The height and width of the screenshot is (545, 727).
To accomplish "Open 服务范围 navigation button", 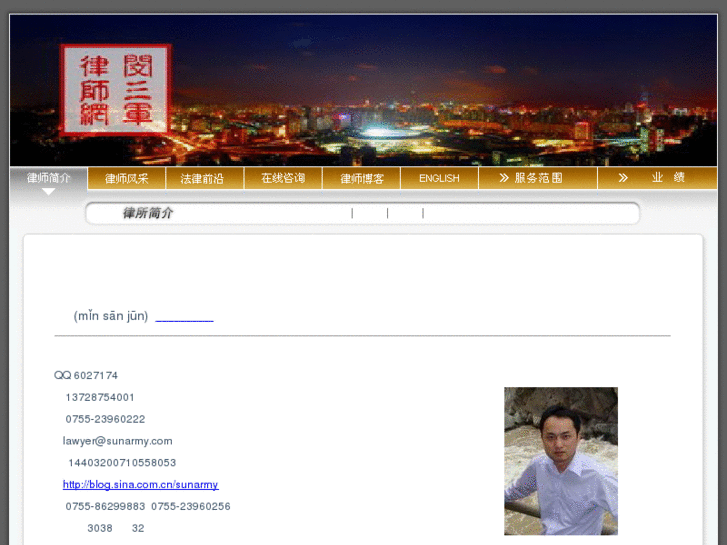I will point(538,178).
